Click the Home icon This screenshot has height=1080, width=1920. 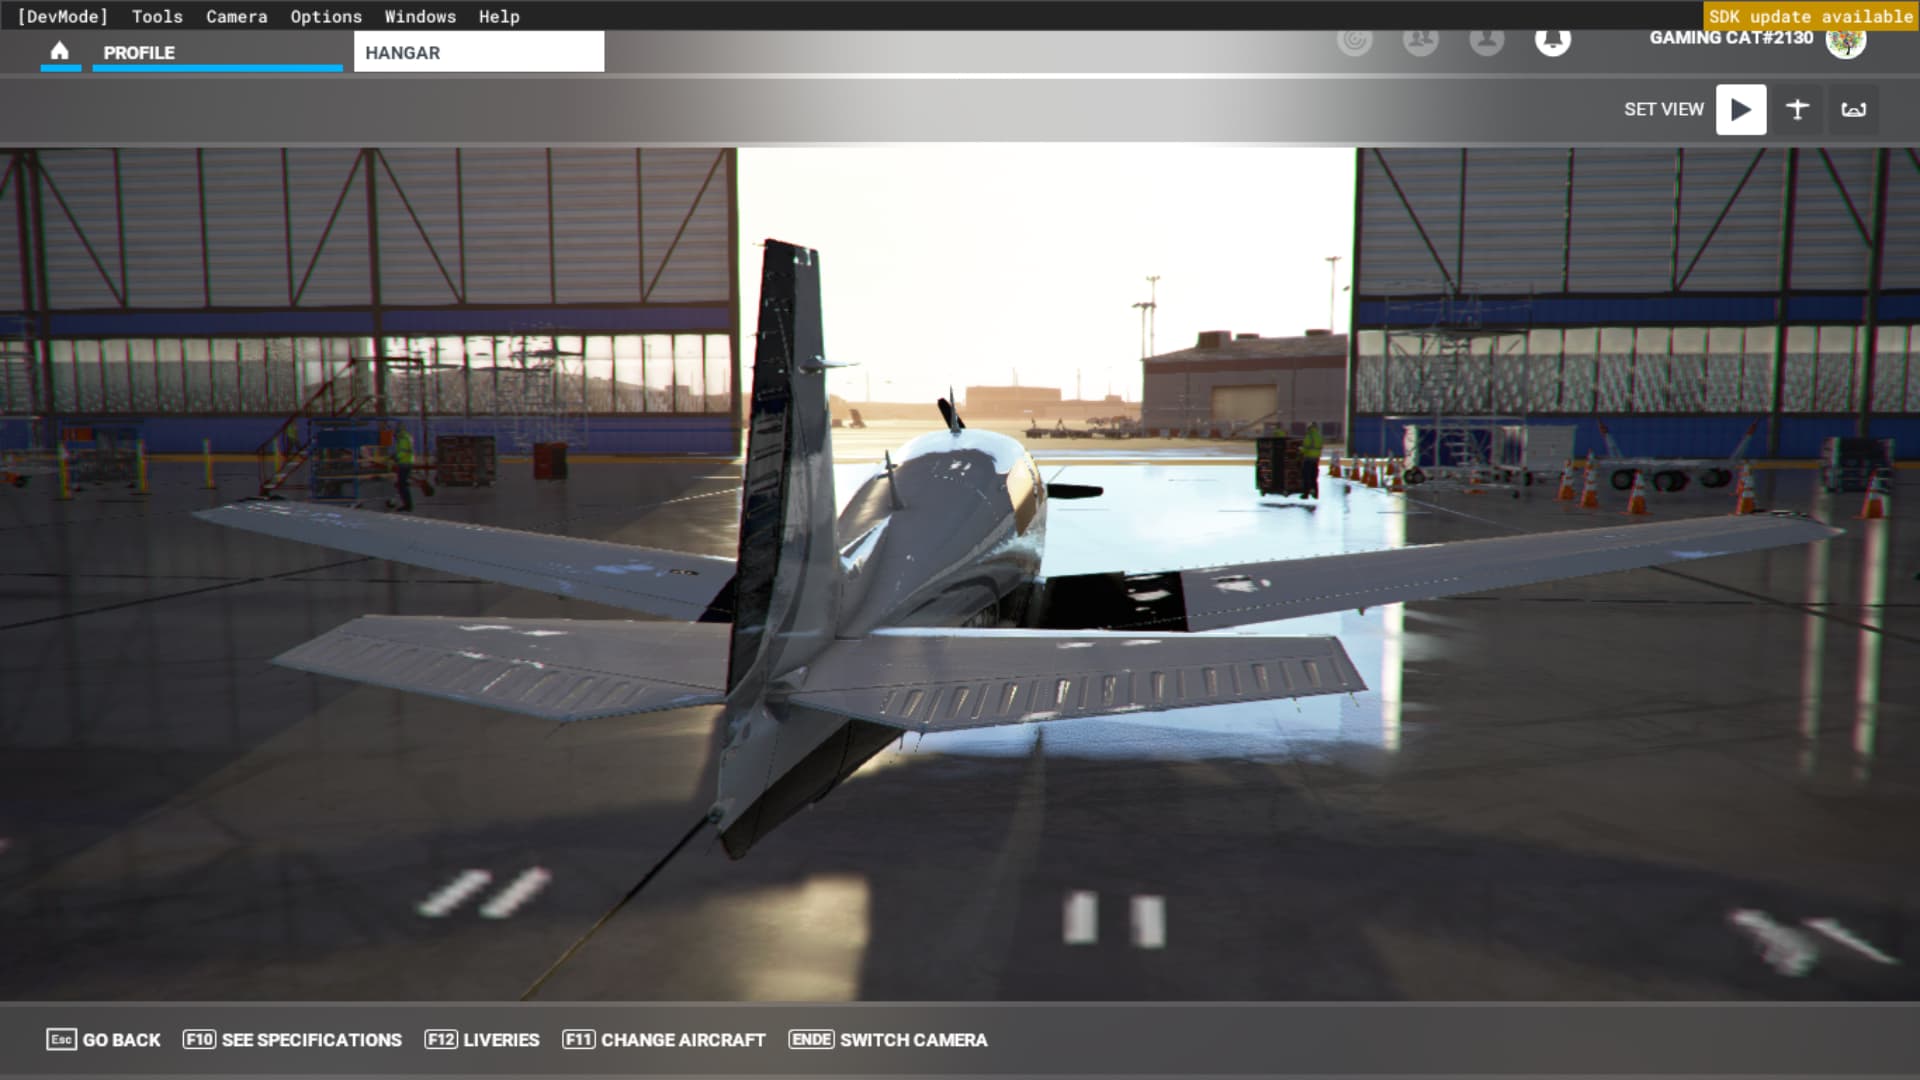click(60, 51)
